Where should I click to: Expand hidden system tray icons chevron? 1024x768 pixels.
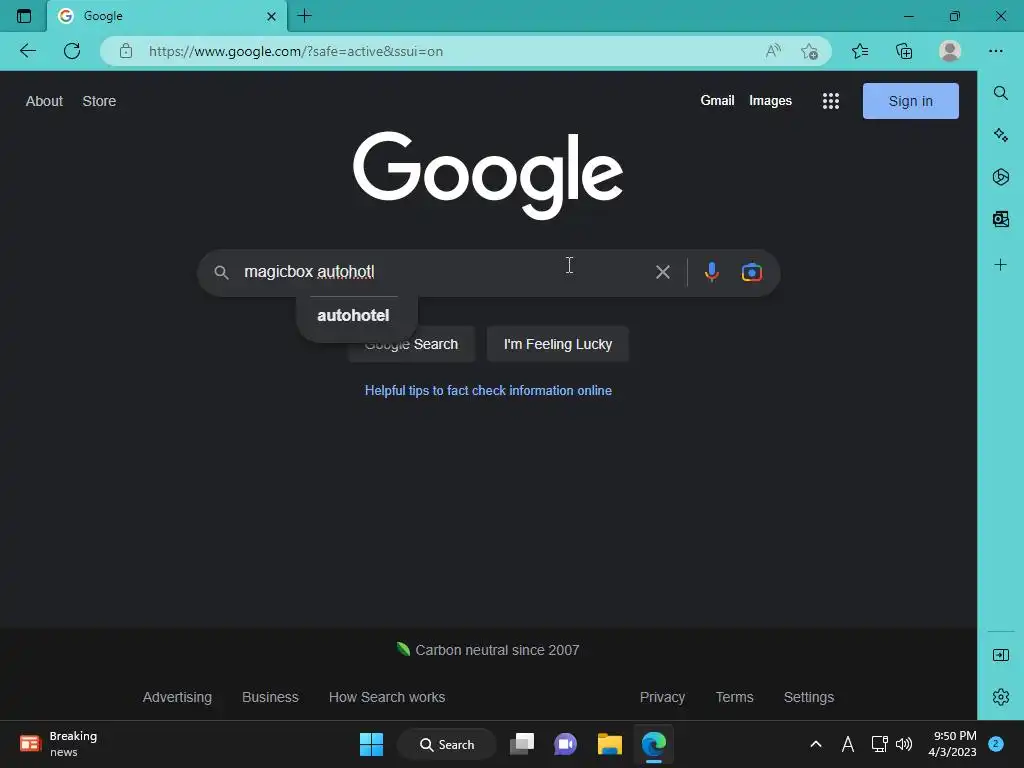click(816, 744)
